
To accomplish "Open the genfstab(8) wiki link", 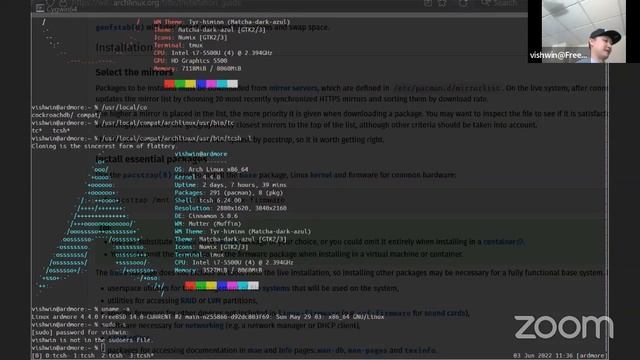I will [x=120, y=27].
